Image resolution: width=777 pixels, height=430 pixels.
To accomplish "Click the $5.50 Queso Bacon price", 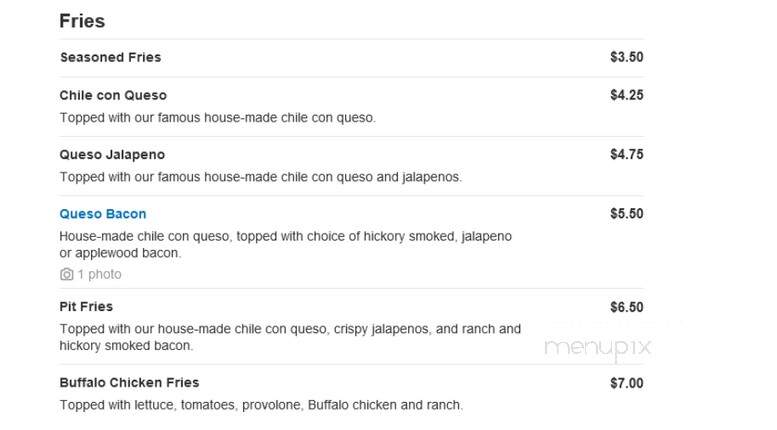I will (627, 214).
